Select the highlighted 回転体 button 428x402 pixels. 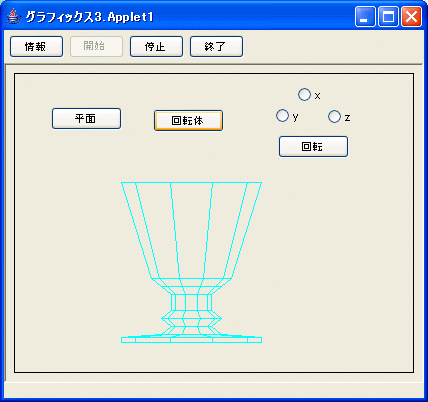pos(188,120)
